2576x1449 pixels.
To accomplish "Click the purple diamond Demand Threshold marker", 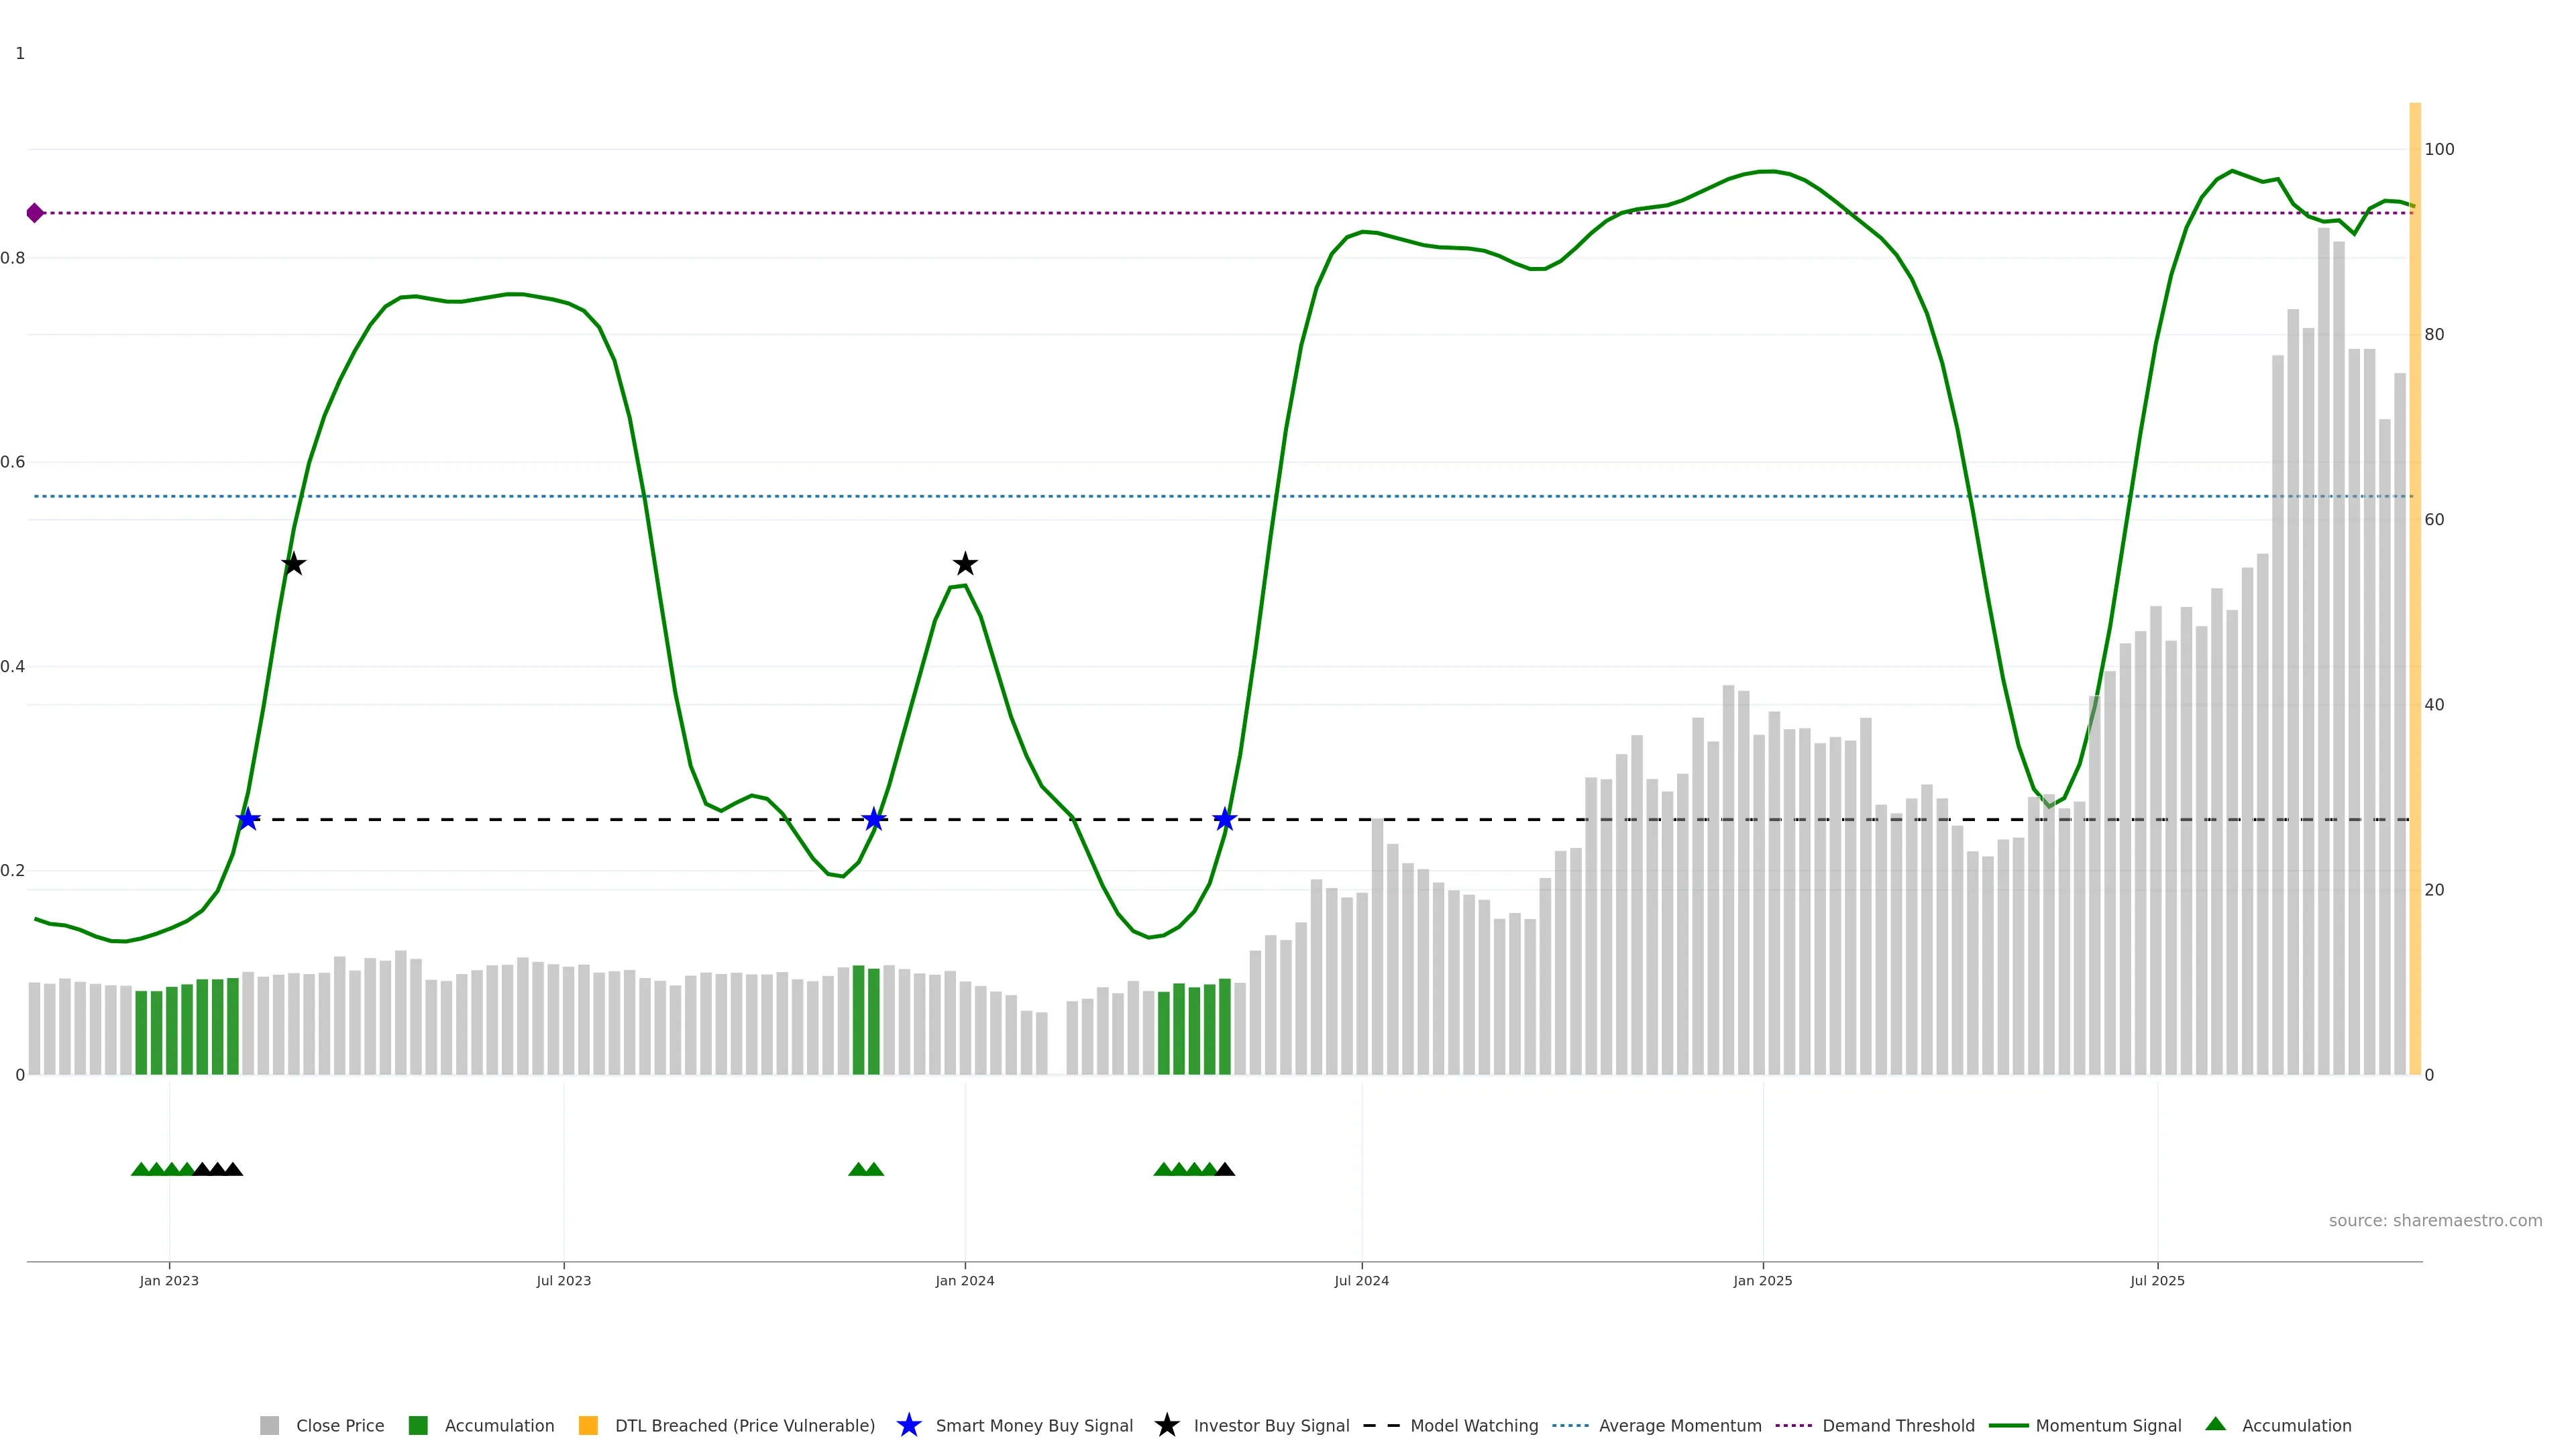I will [35, 213].
